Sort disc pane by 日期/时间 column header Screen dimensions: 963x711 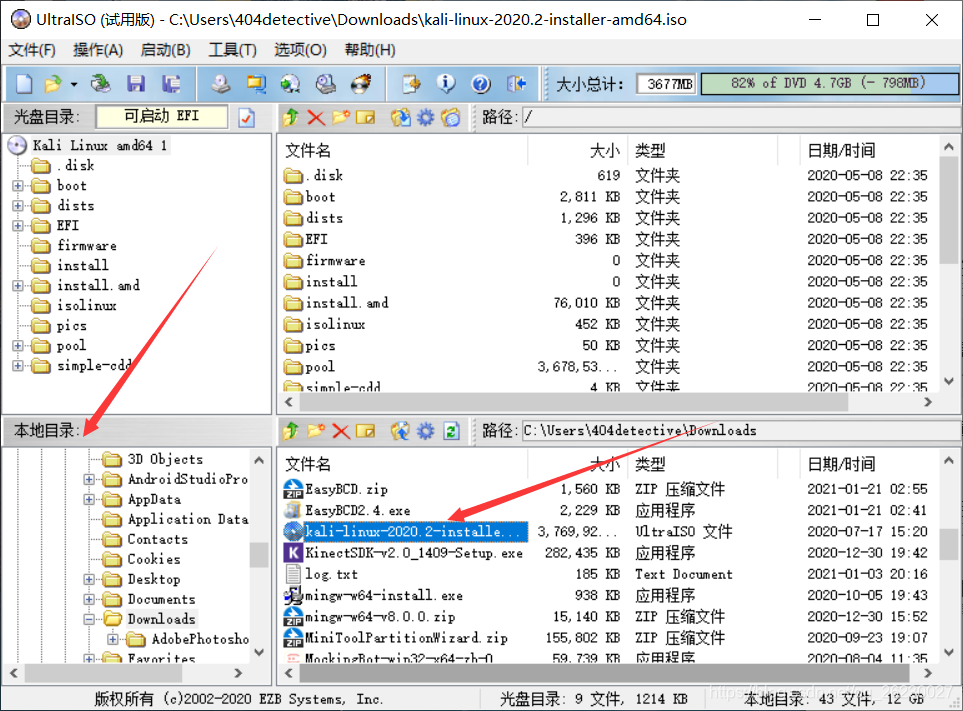tap(868, 150)
